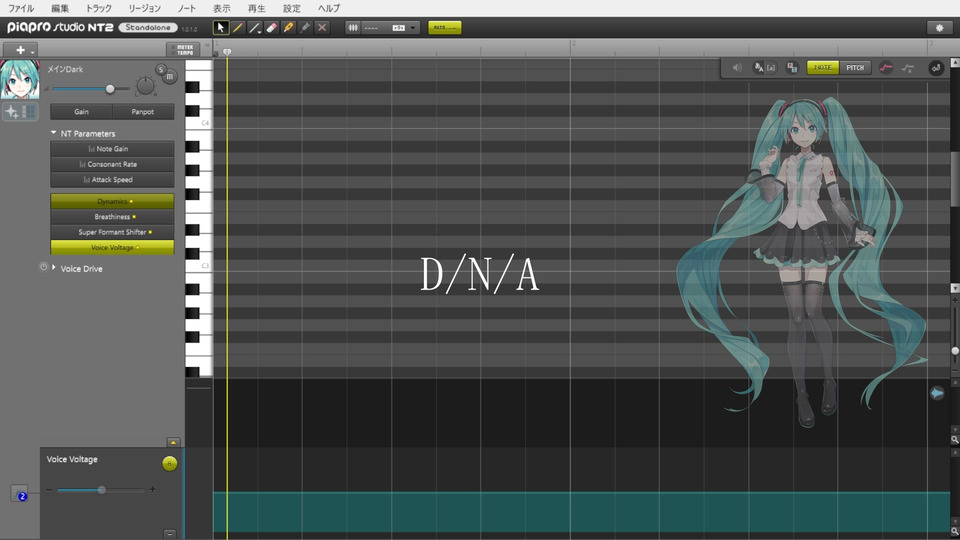Select the arrow pointer tool
The image size is (960, 540).
[221, 28]
